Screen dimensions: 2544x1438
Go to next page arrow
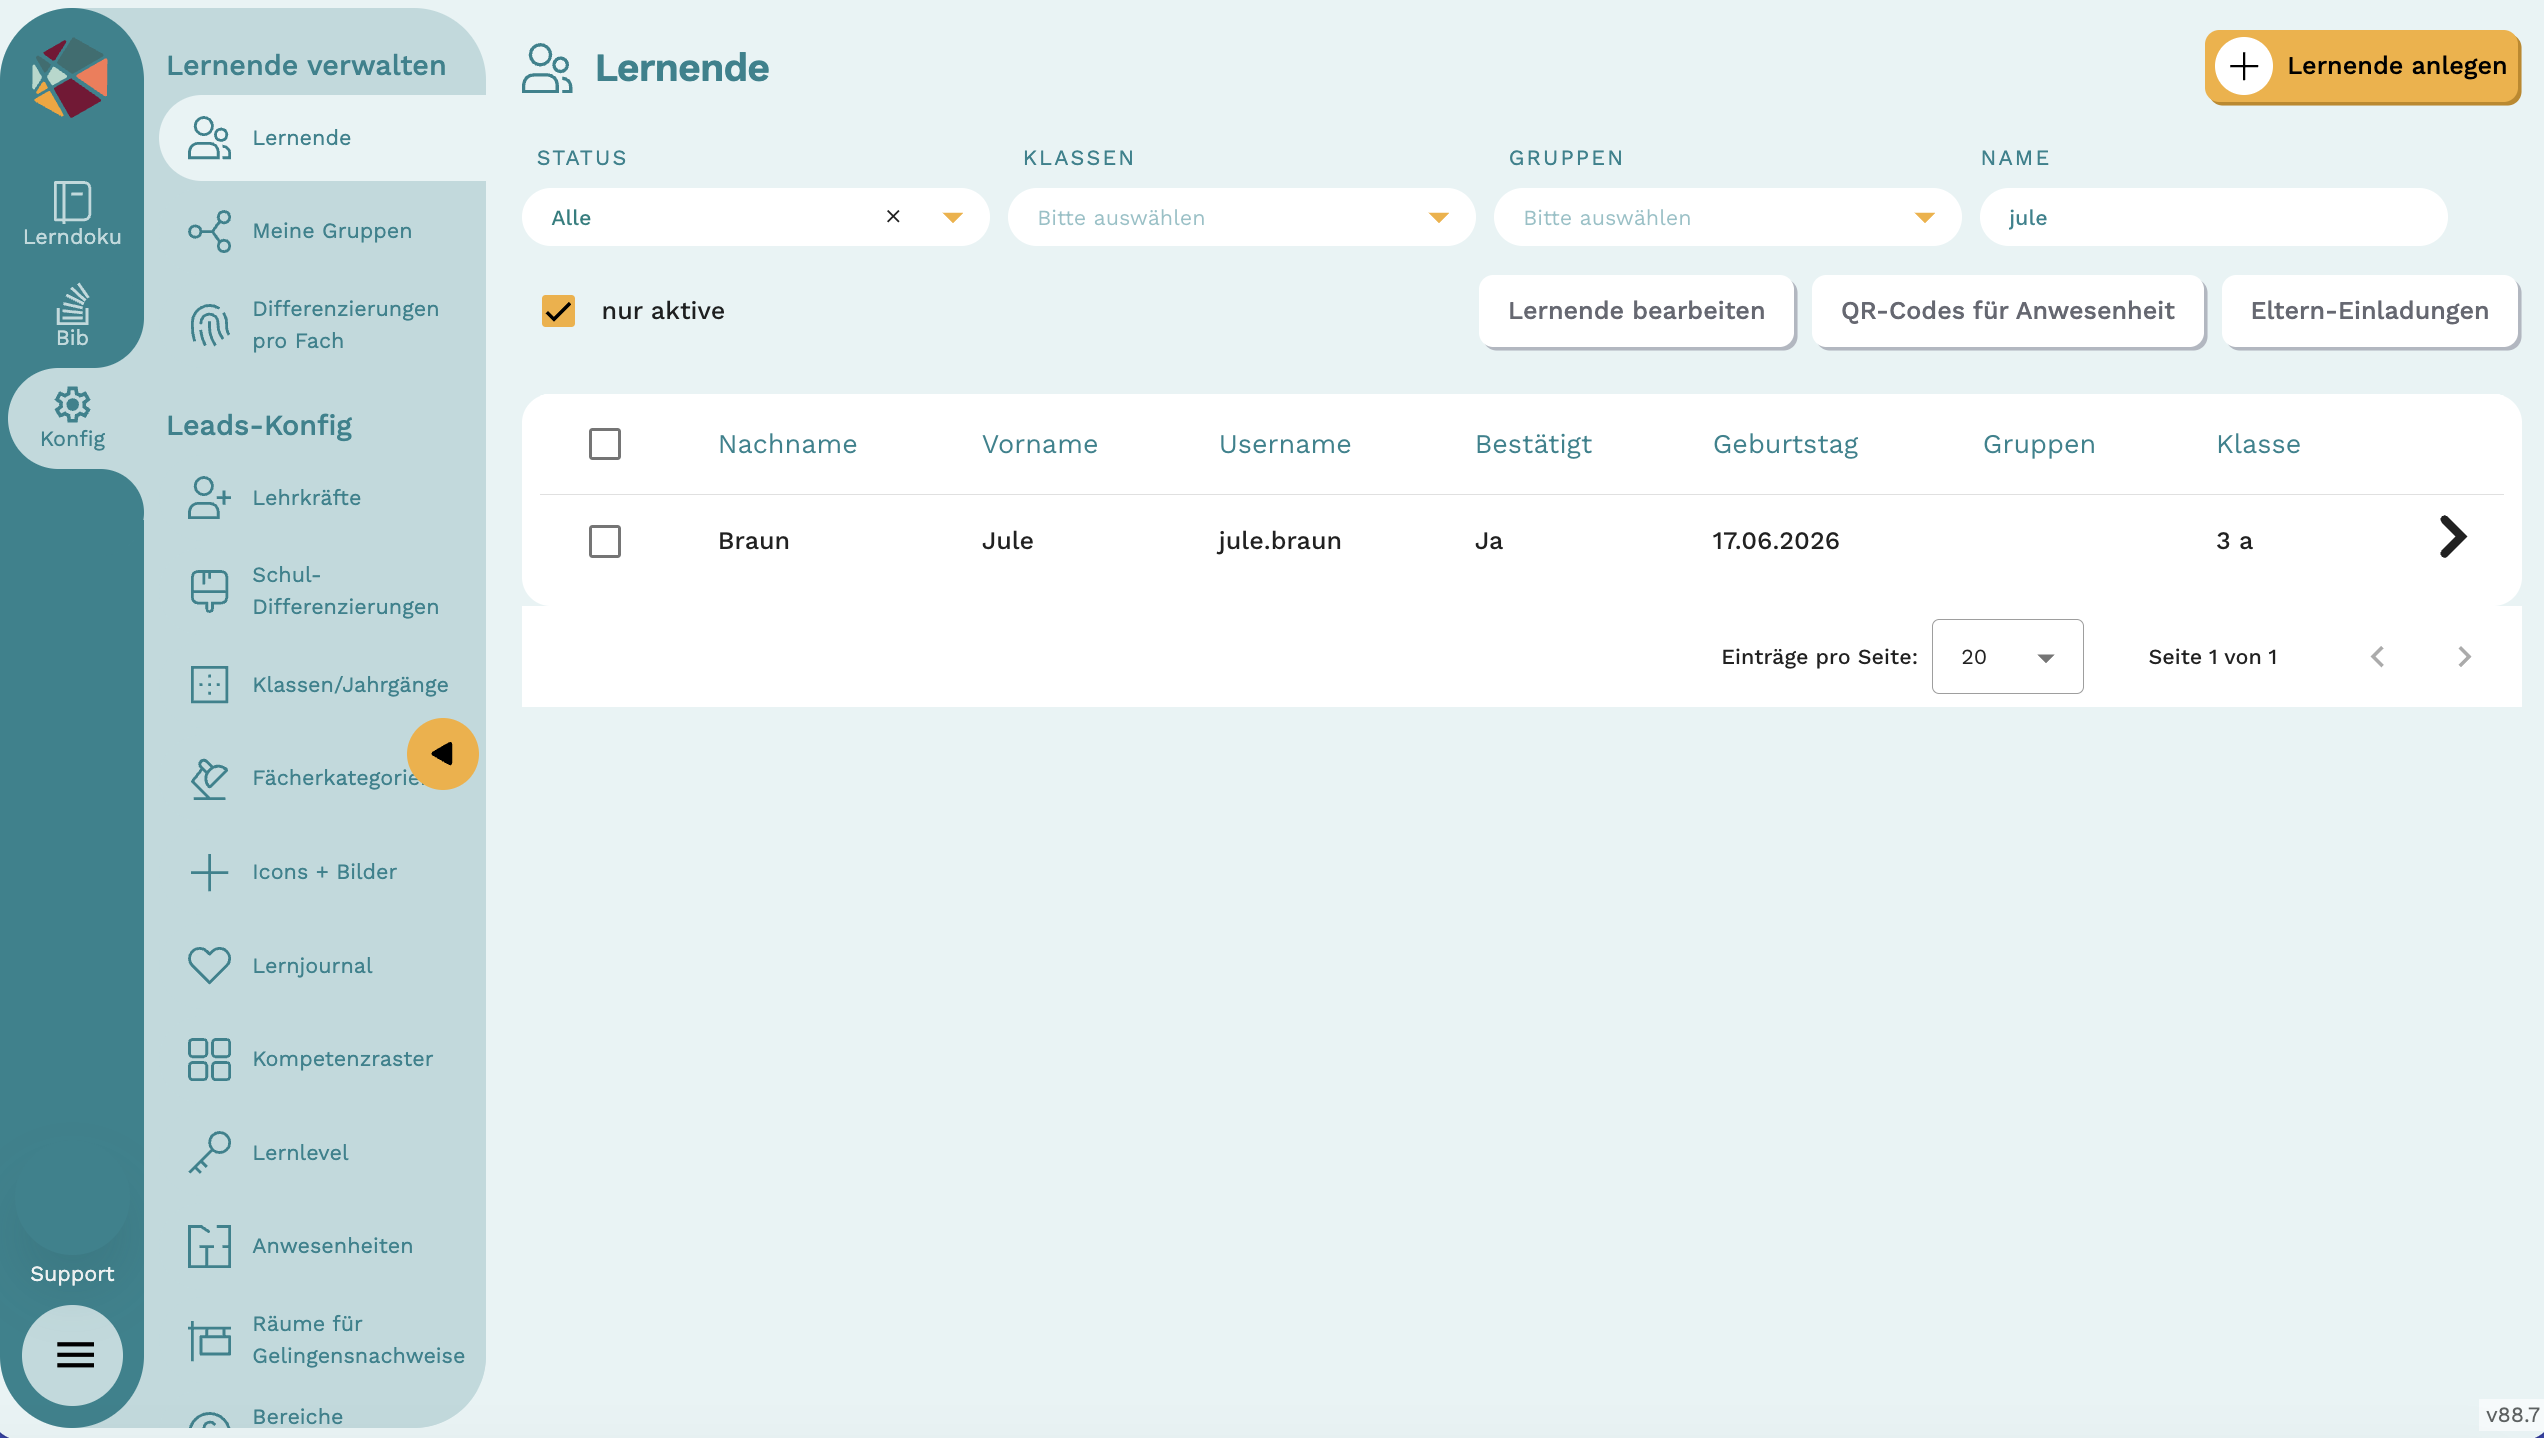[x=2464, y=656]
